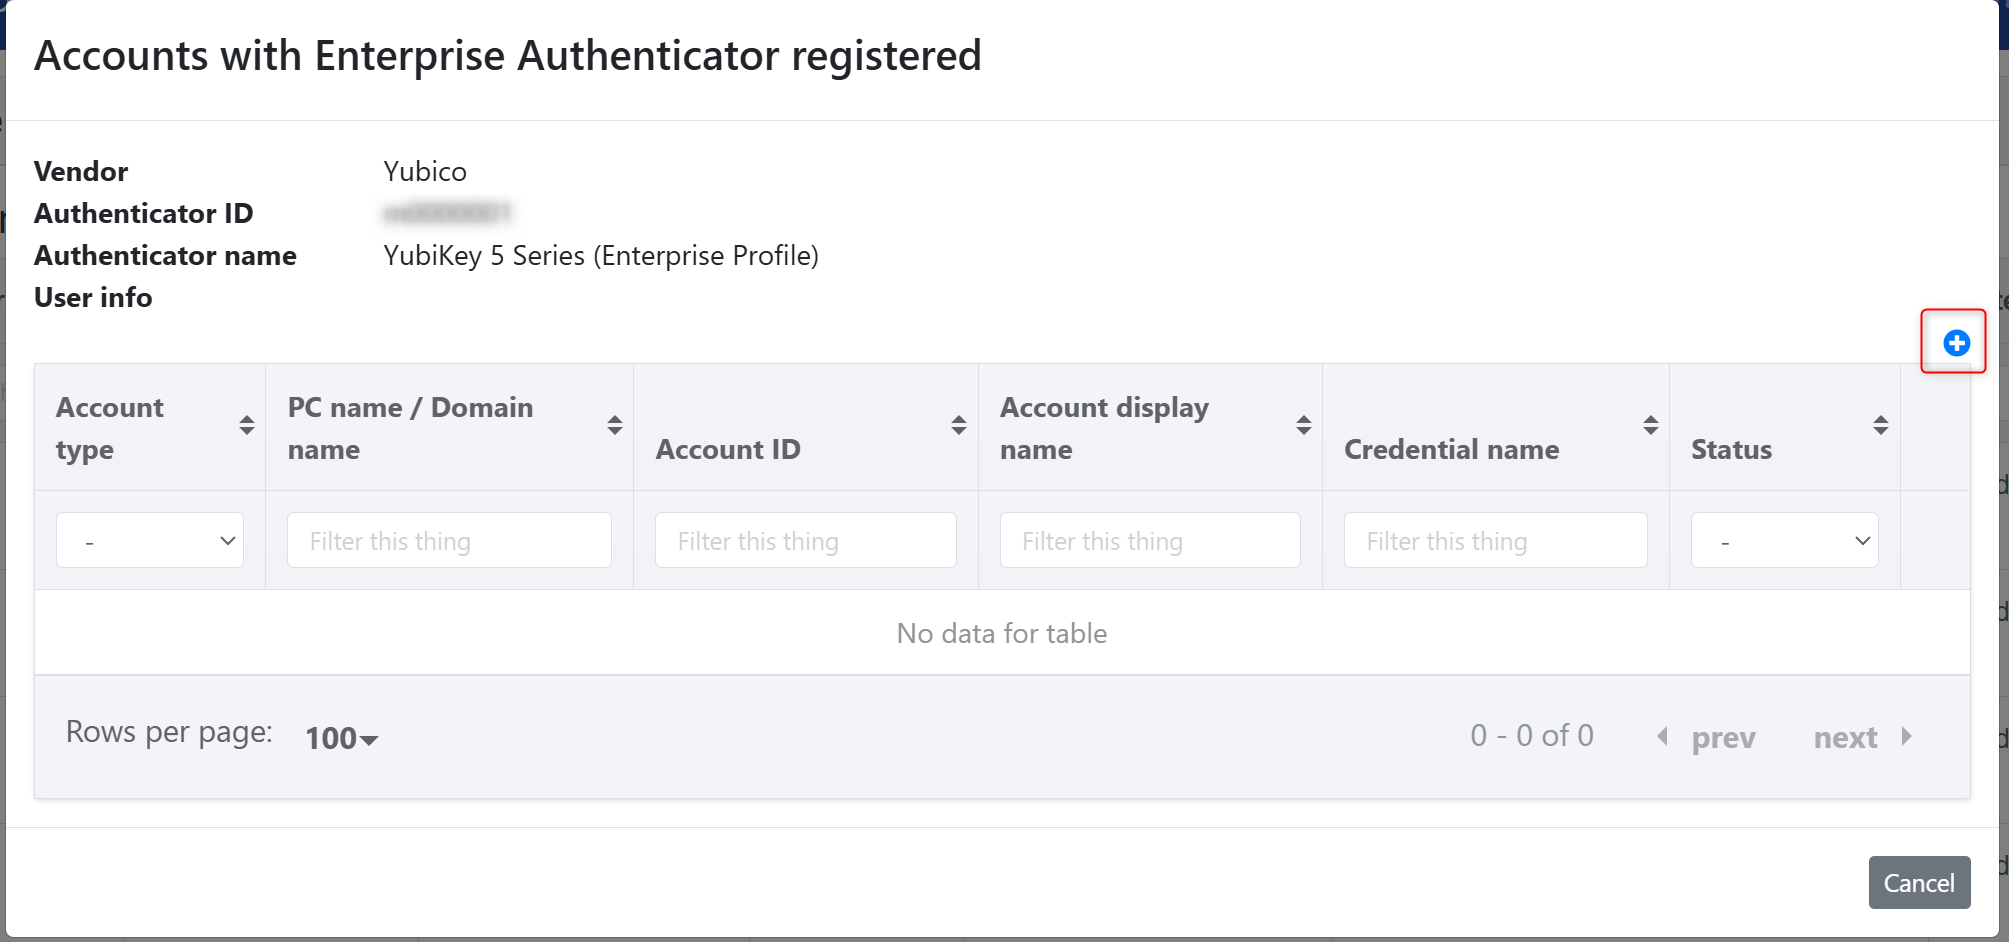Focus the PC name / Domain name filter field
Viewport: 2009px width, 942px height.
coord(449,540)
